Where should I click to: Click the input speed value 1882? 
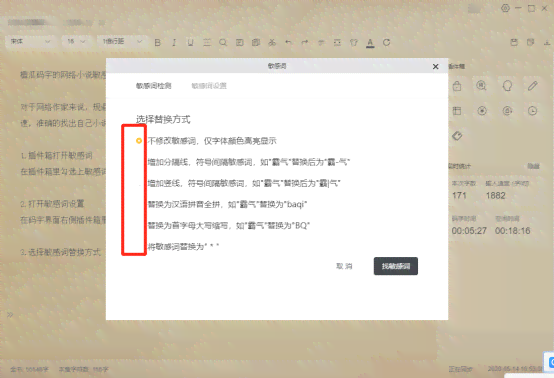click(x=495, y=195)
